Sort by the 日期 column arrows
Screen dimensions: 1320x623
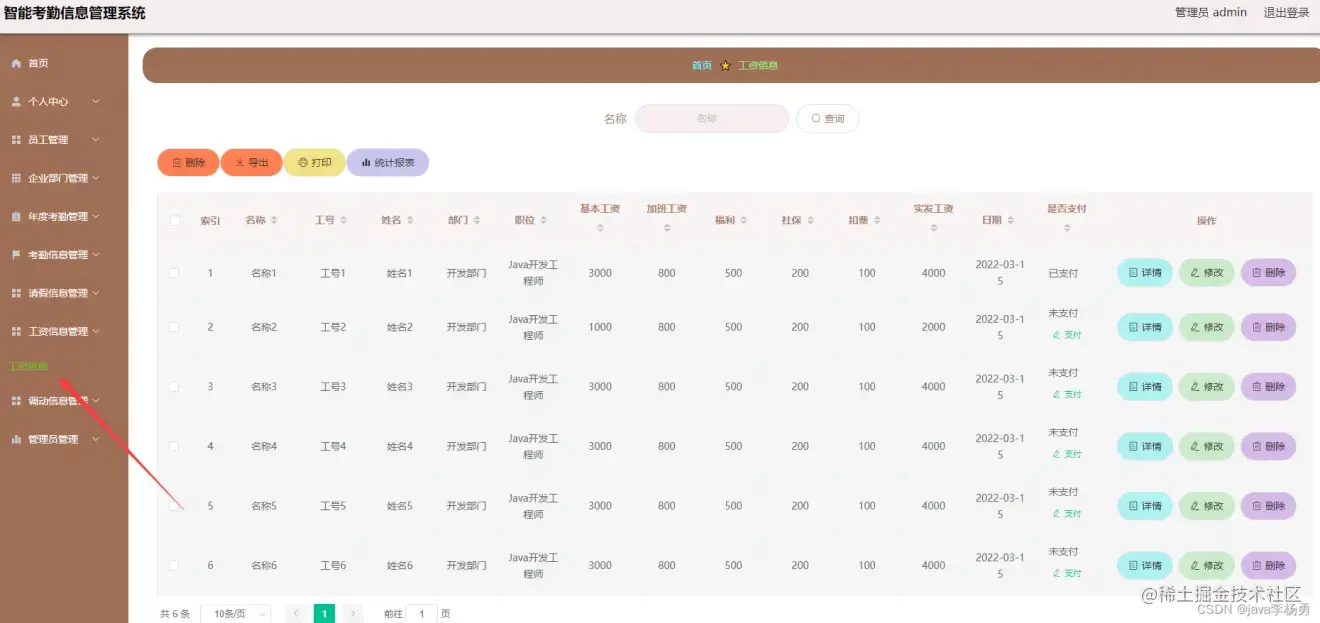tap(1011, 220)
